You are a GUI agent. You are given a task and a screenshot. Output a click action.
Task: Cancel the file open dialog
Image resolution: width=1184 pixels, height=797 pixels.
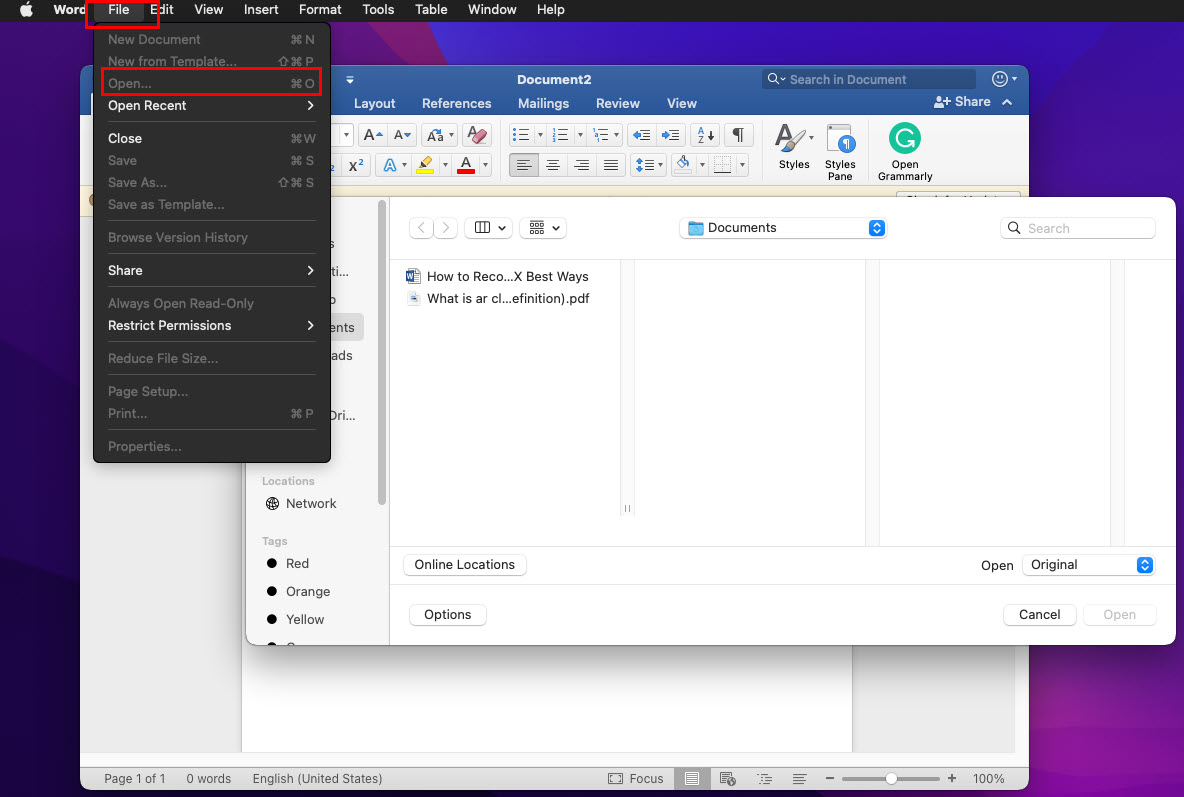[1039, 615]
